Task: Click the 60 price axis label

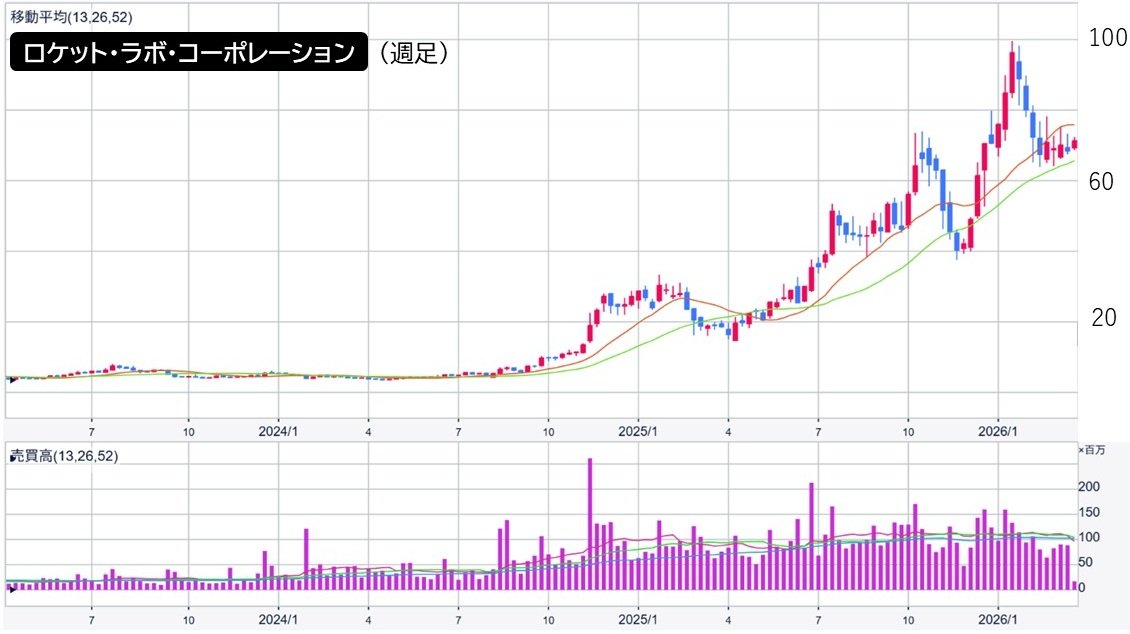Action: point(1103,181)
